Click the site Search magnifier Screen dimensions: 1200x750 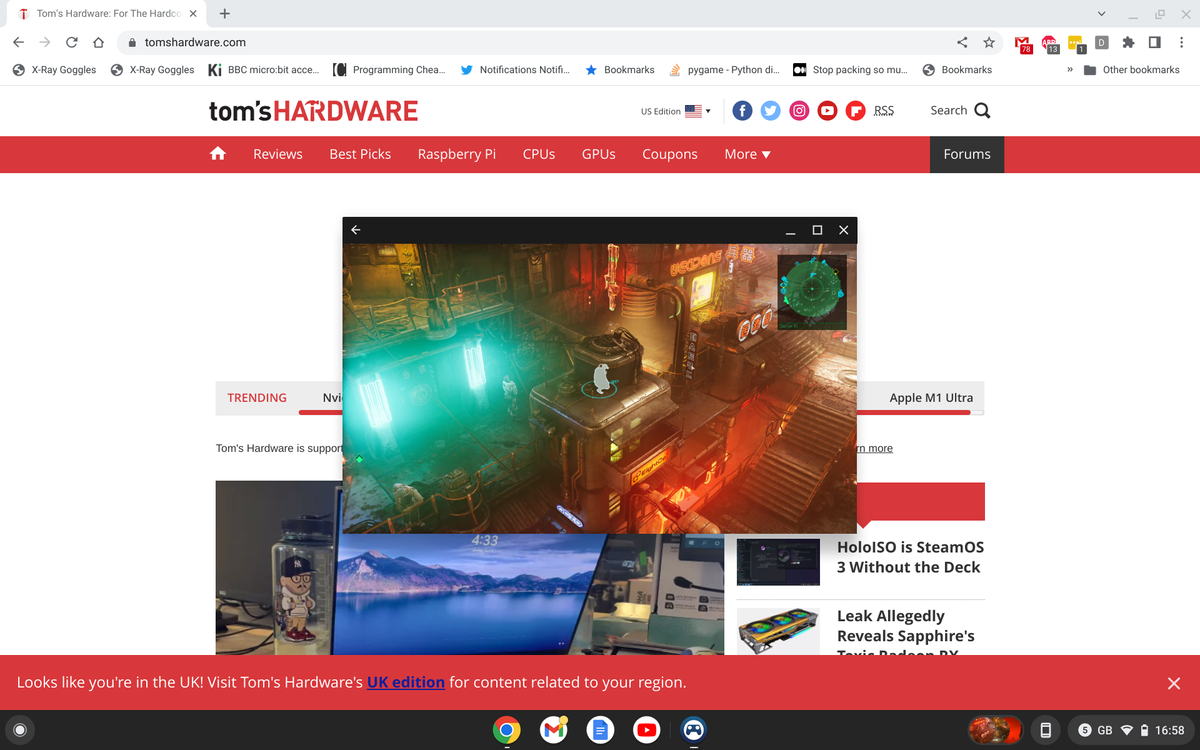(982, 111)
